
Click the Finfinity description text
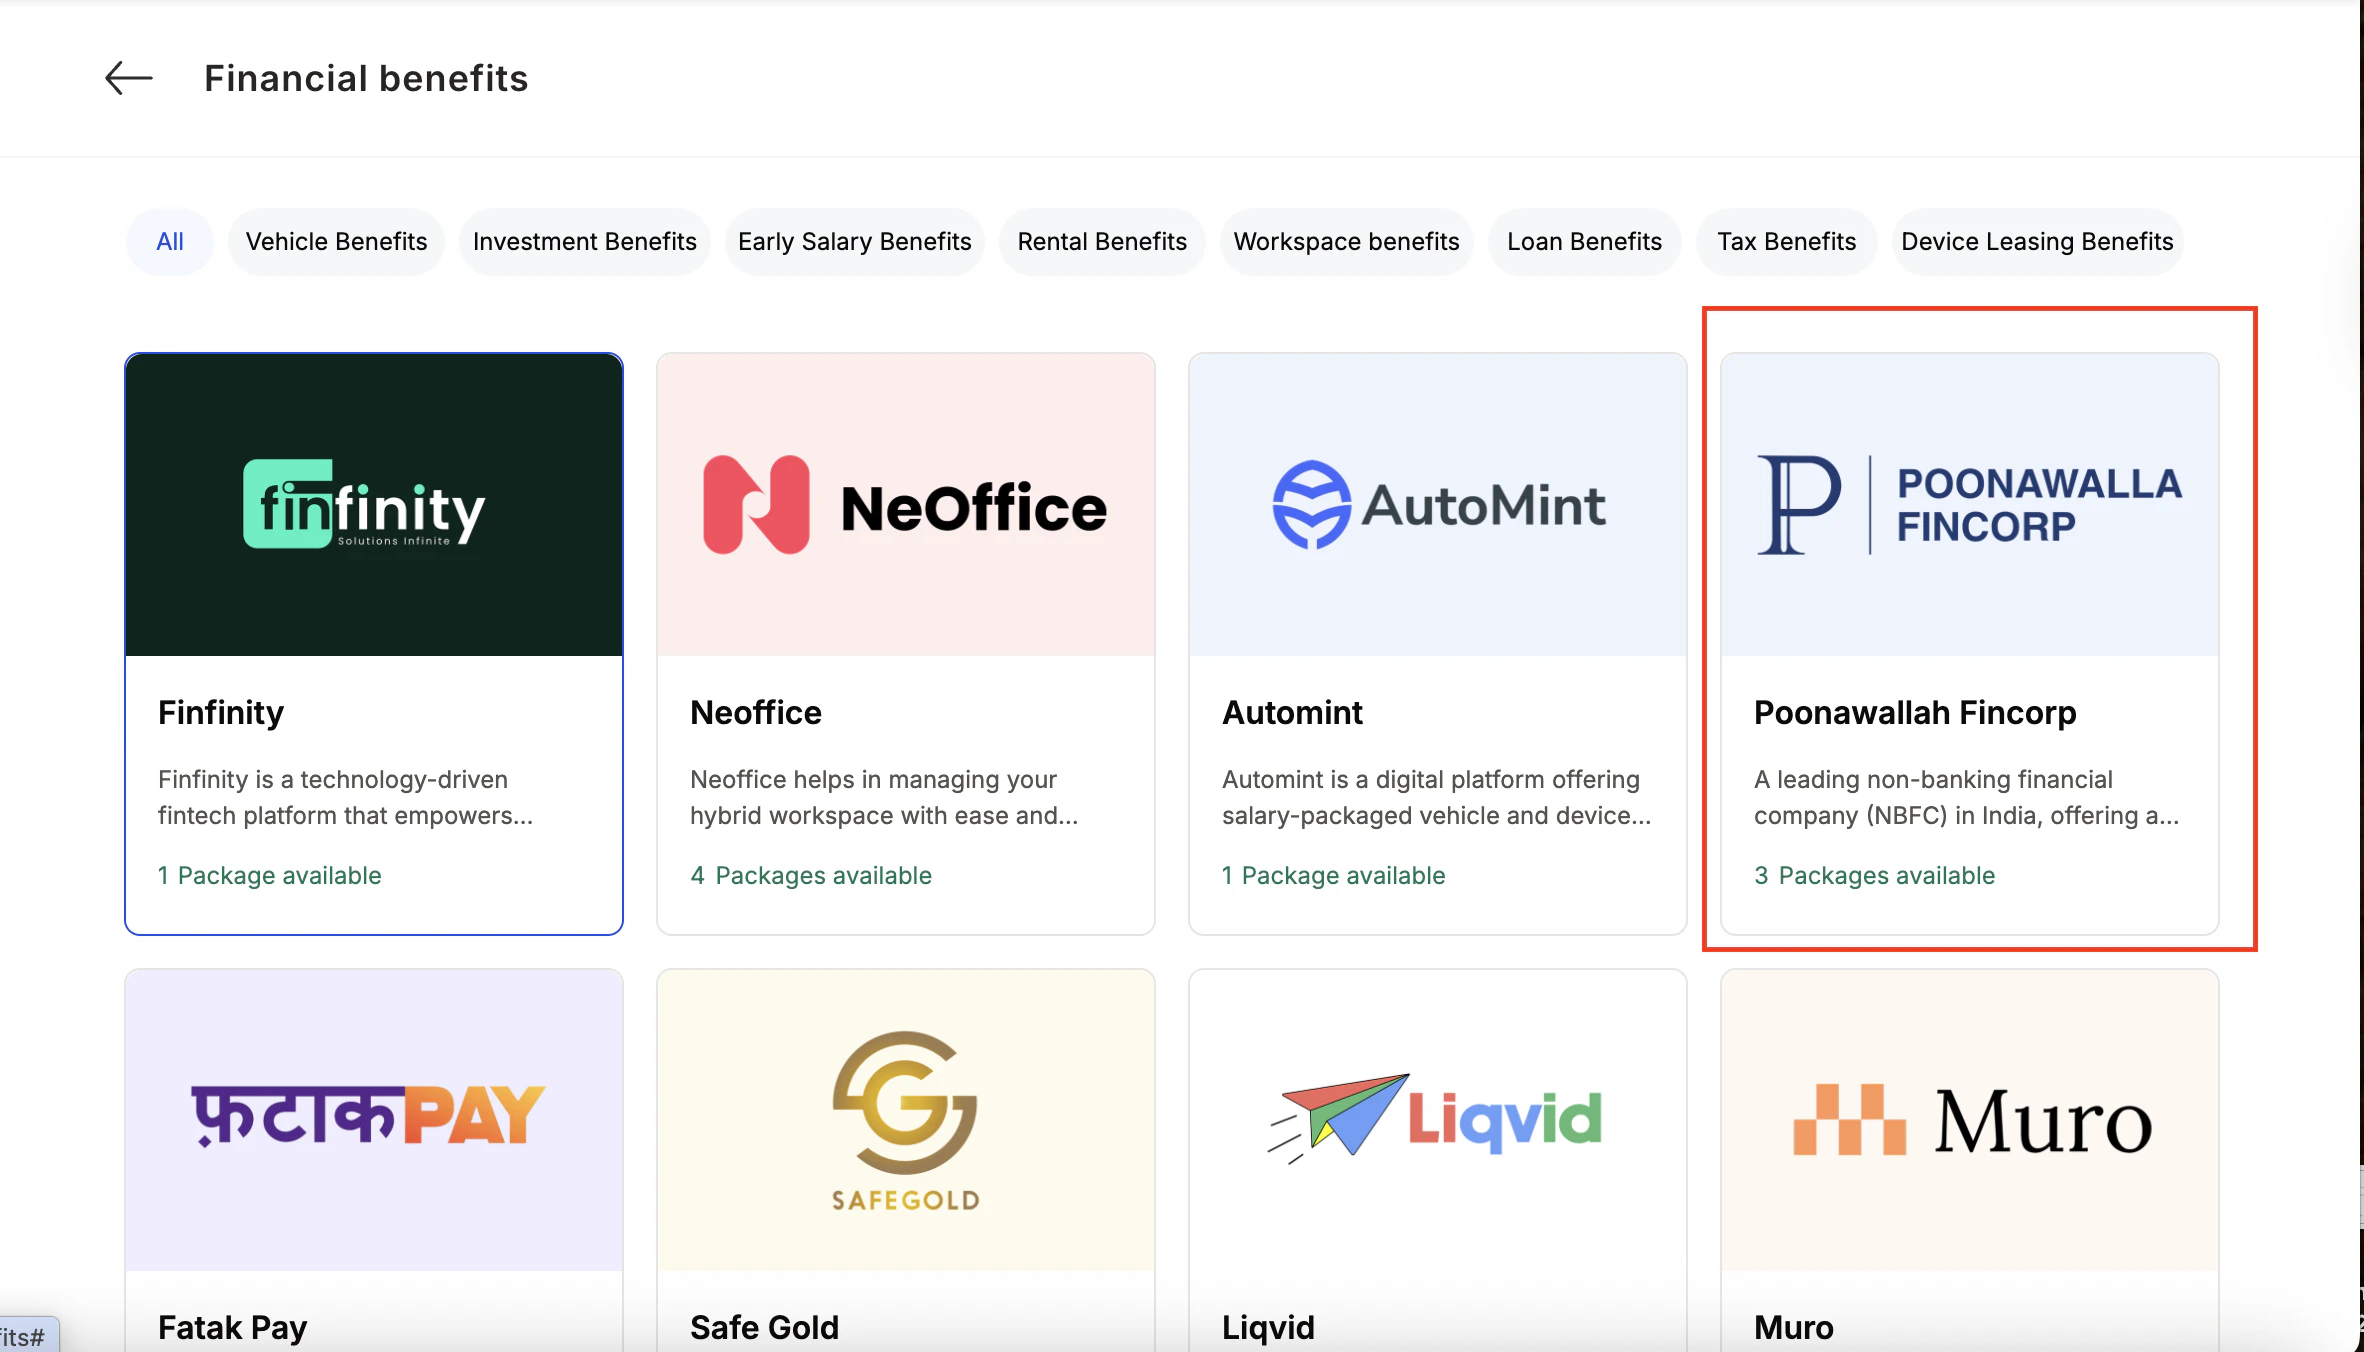point(346,797)
